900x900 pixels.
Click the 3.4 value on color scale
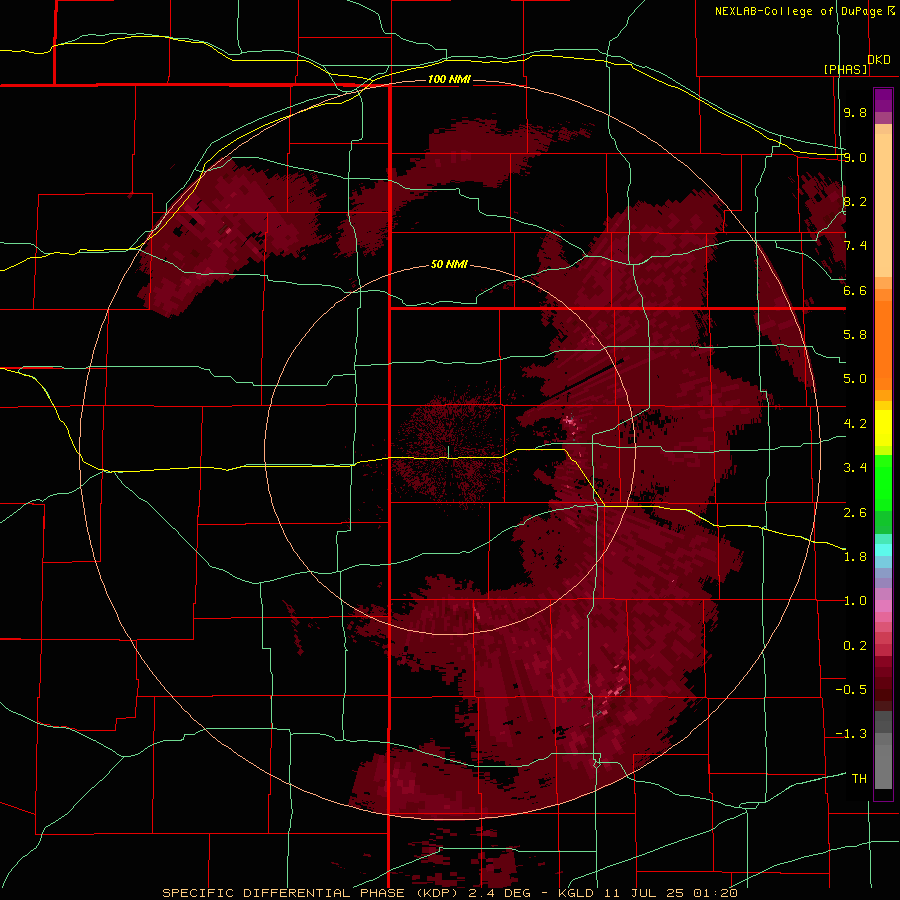tap(855, 468)
